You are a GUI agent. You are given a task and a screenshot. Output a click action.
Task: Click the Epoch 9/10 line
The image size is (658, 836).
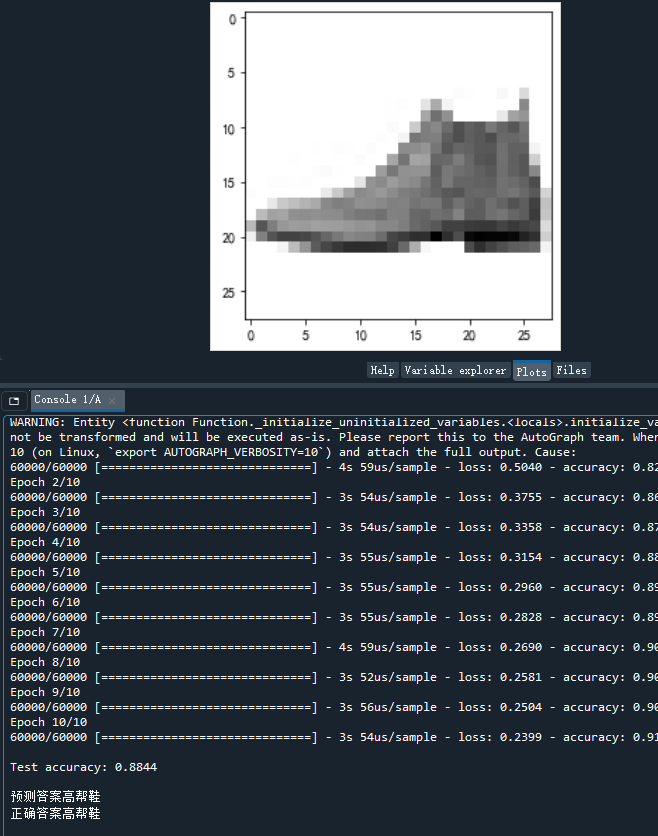tap(45, 692)
